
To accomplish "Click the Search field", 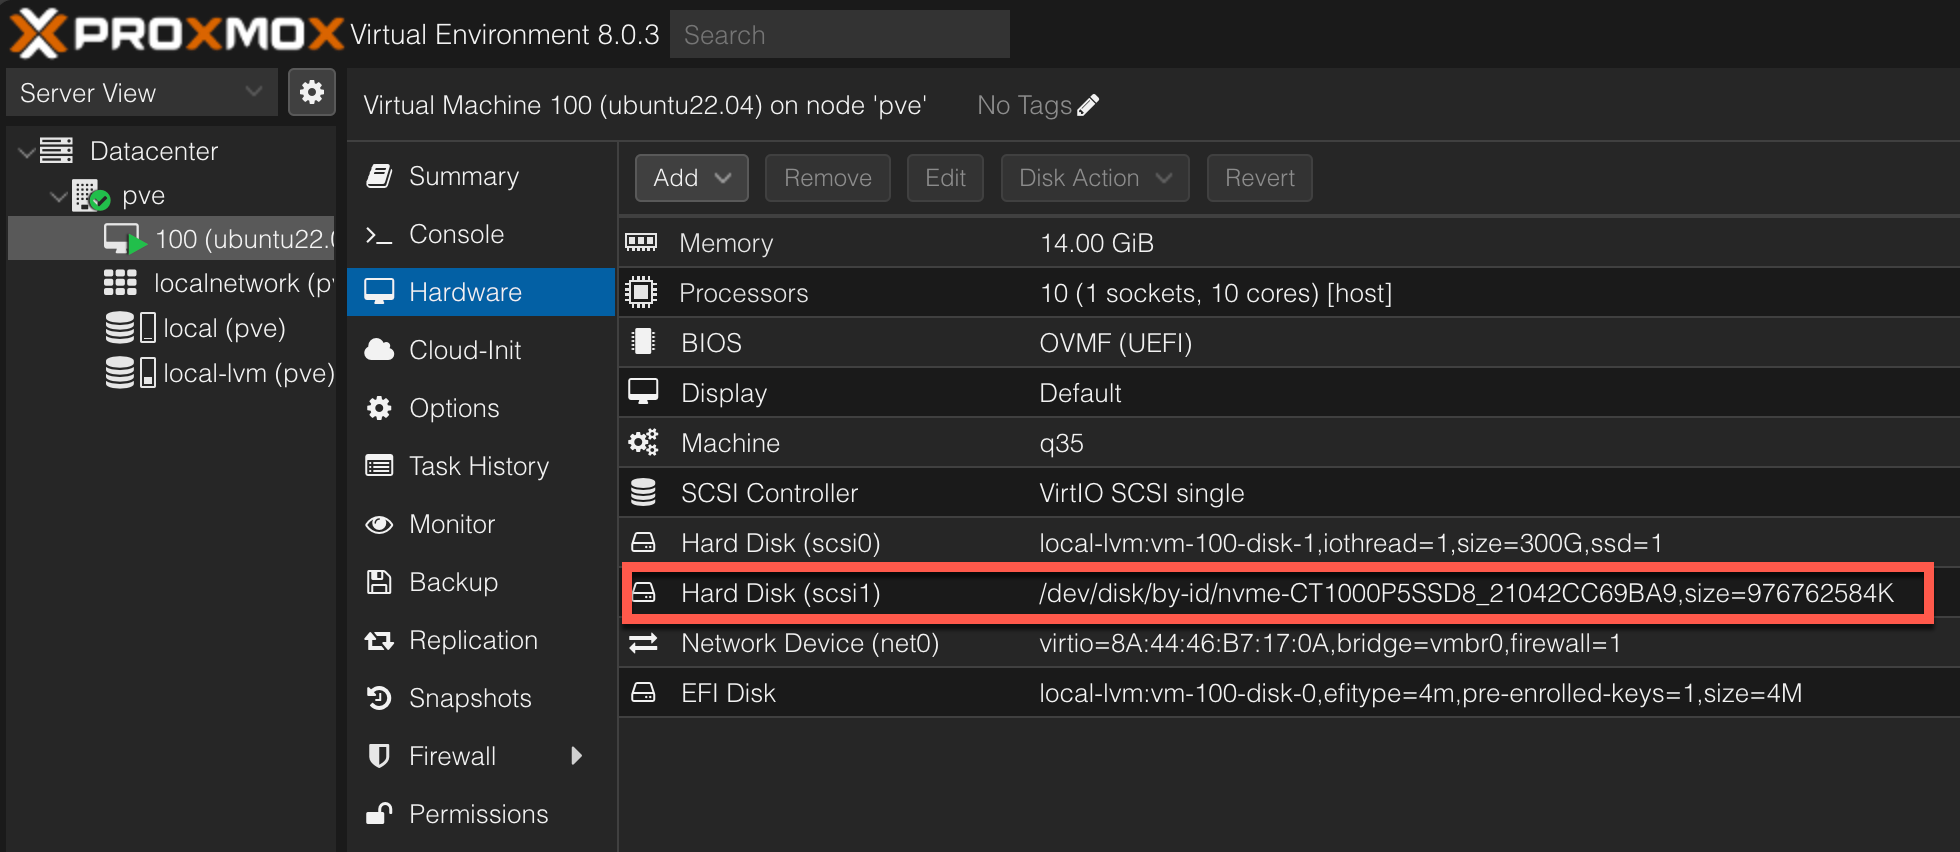I will click(840, 35).
